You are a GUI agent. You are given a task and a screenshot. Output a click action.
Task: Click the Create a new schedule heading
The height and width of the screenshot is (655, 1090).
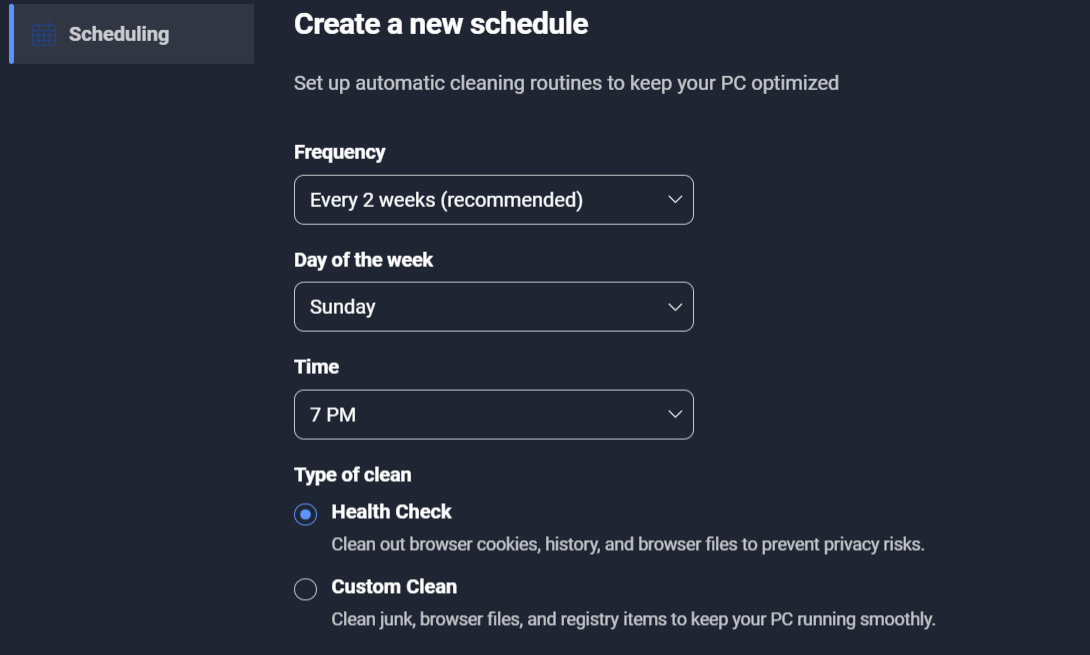[x=441, y=24]
